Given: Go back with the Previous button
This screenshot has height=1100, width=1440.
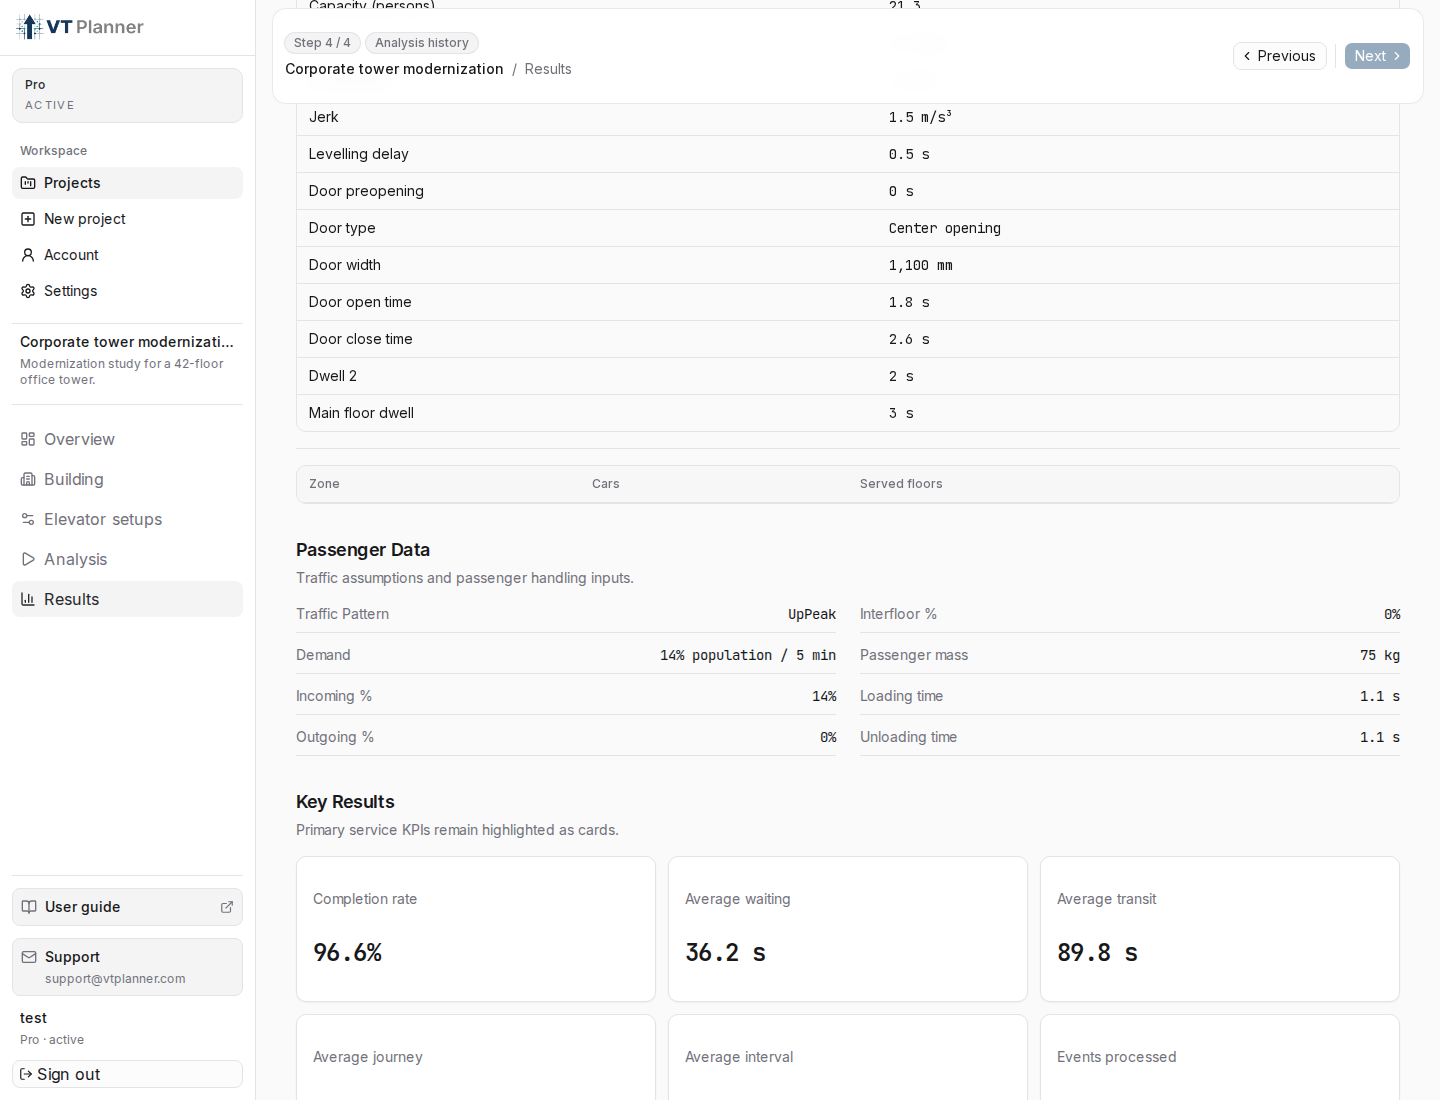Looking at the screenshot, I should 1280,56.
